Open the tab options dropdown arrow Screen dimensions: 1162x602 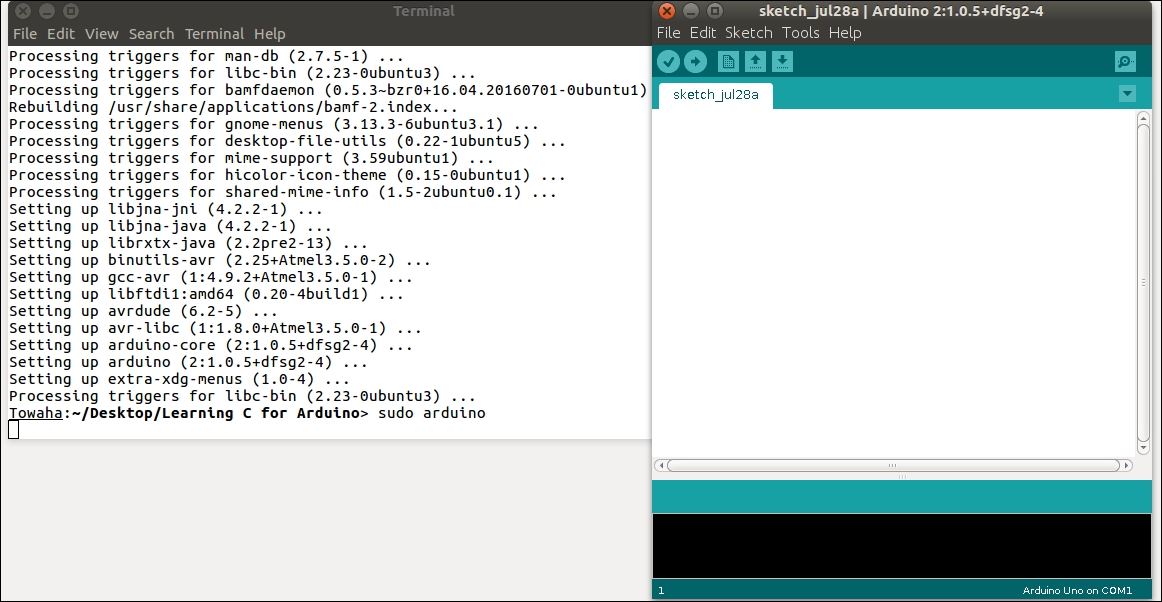click(1127, 94)
